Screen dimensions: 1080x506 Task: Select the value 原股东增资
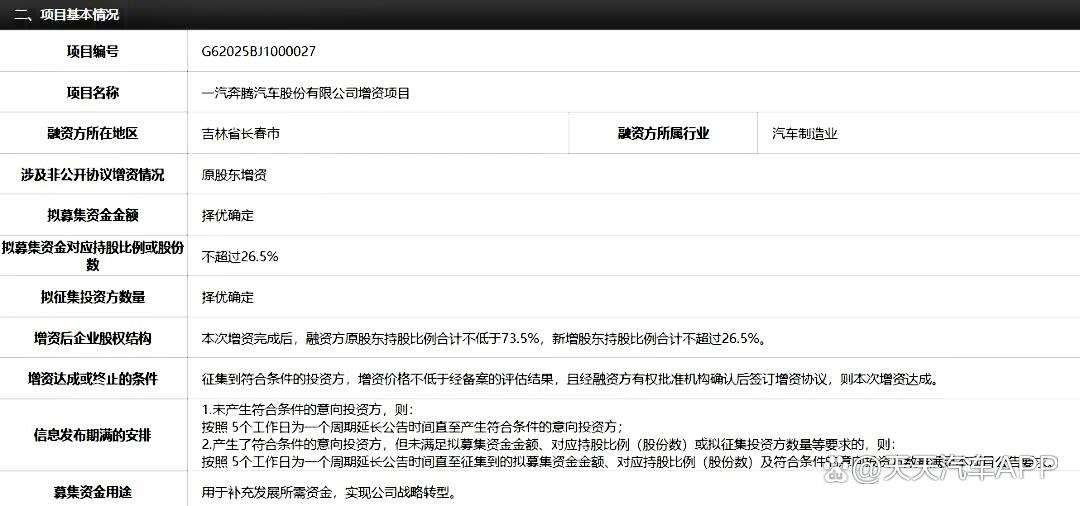tap(234, 175)
